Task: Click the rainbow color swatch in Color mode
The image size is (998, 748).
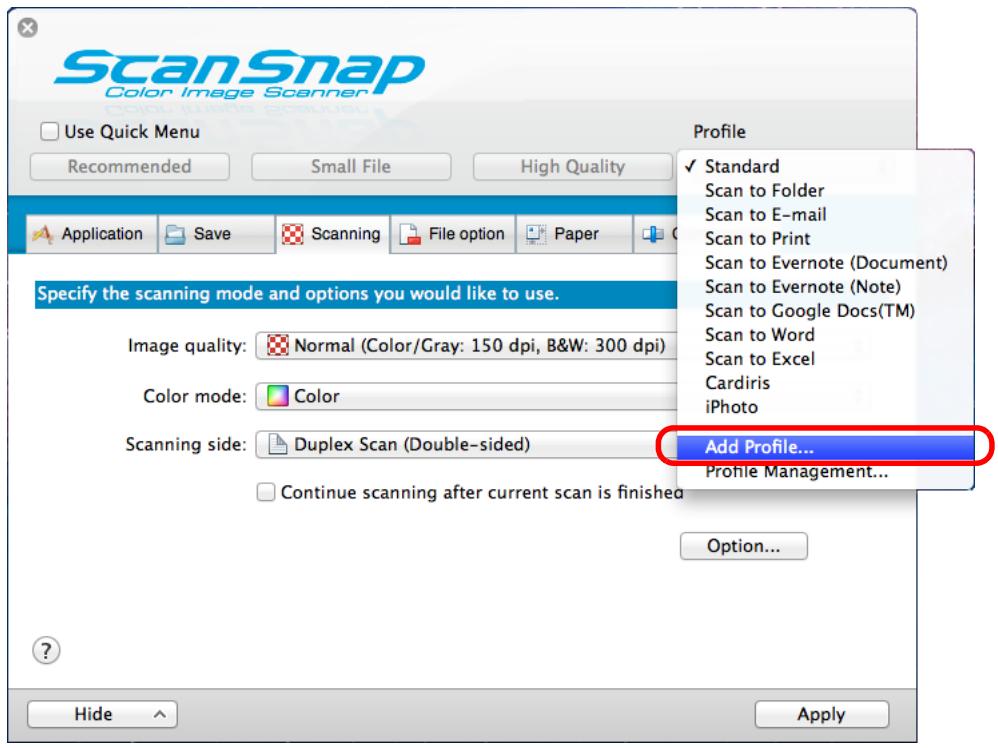Action: pos(278,396)
